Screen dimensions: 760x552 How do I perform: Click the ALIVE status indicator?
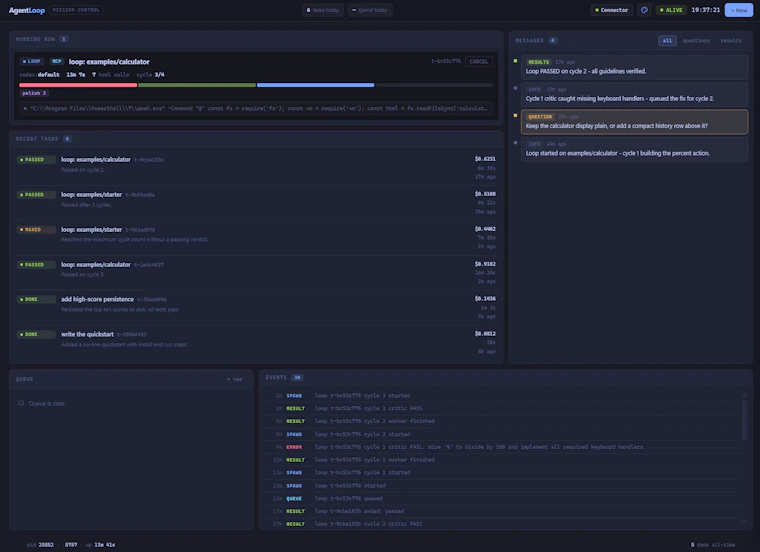671,10
